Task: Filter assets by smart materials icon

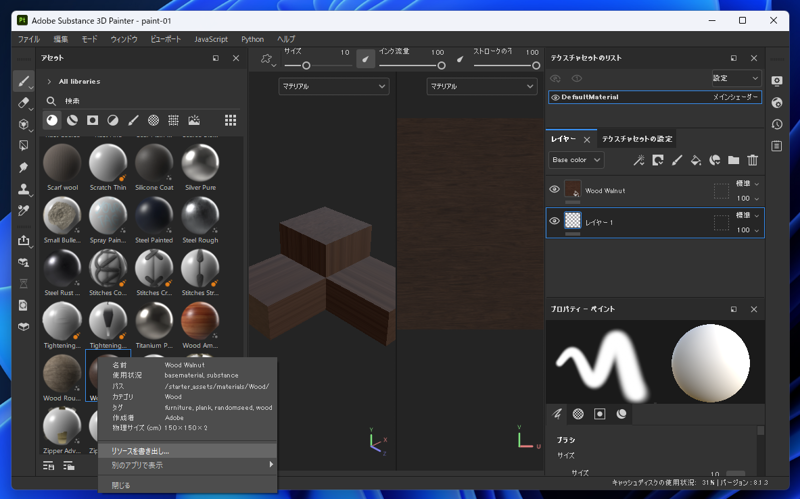Action: 72,120
